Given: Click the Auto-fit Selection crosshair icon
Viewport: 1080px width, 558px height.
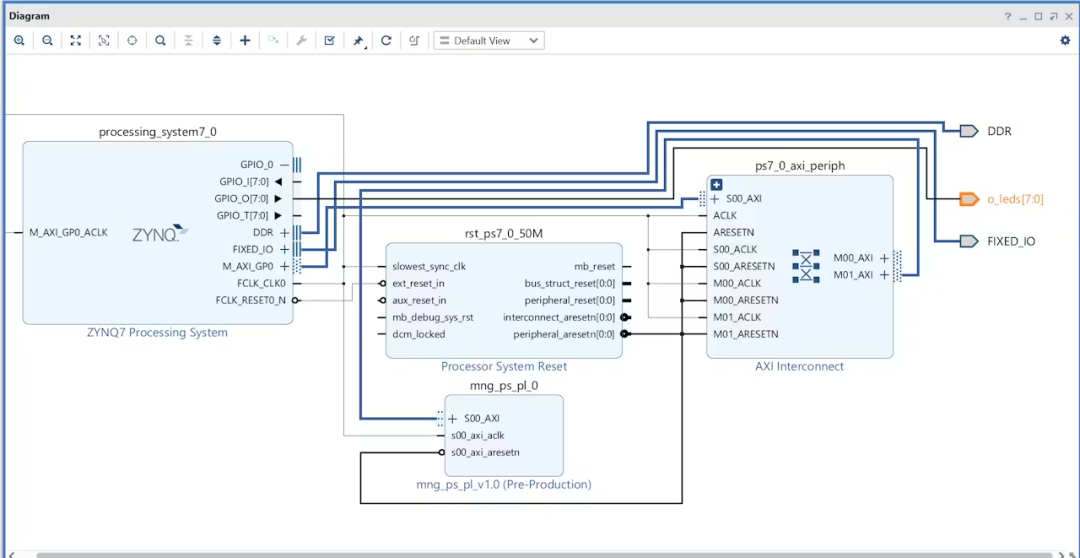Looking at the screenshot, I should [132, 41].
